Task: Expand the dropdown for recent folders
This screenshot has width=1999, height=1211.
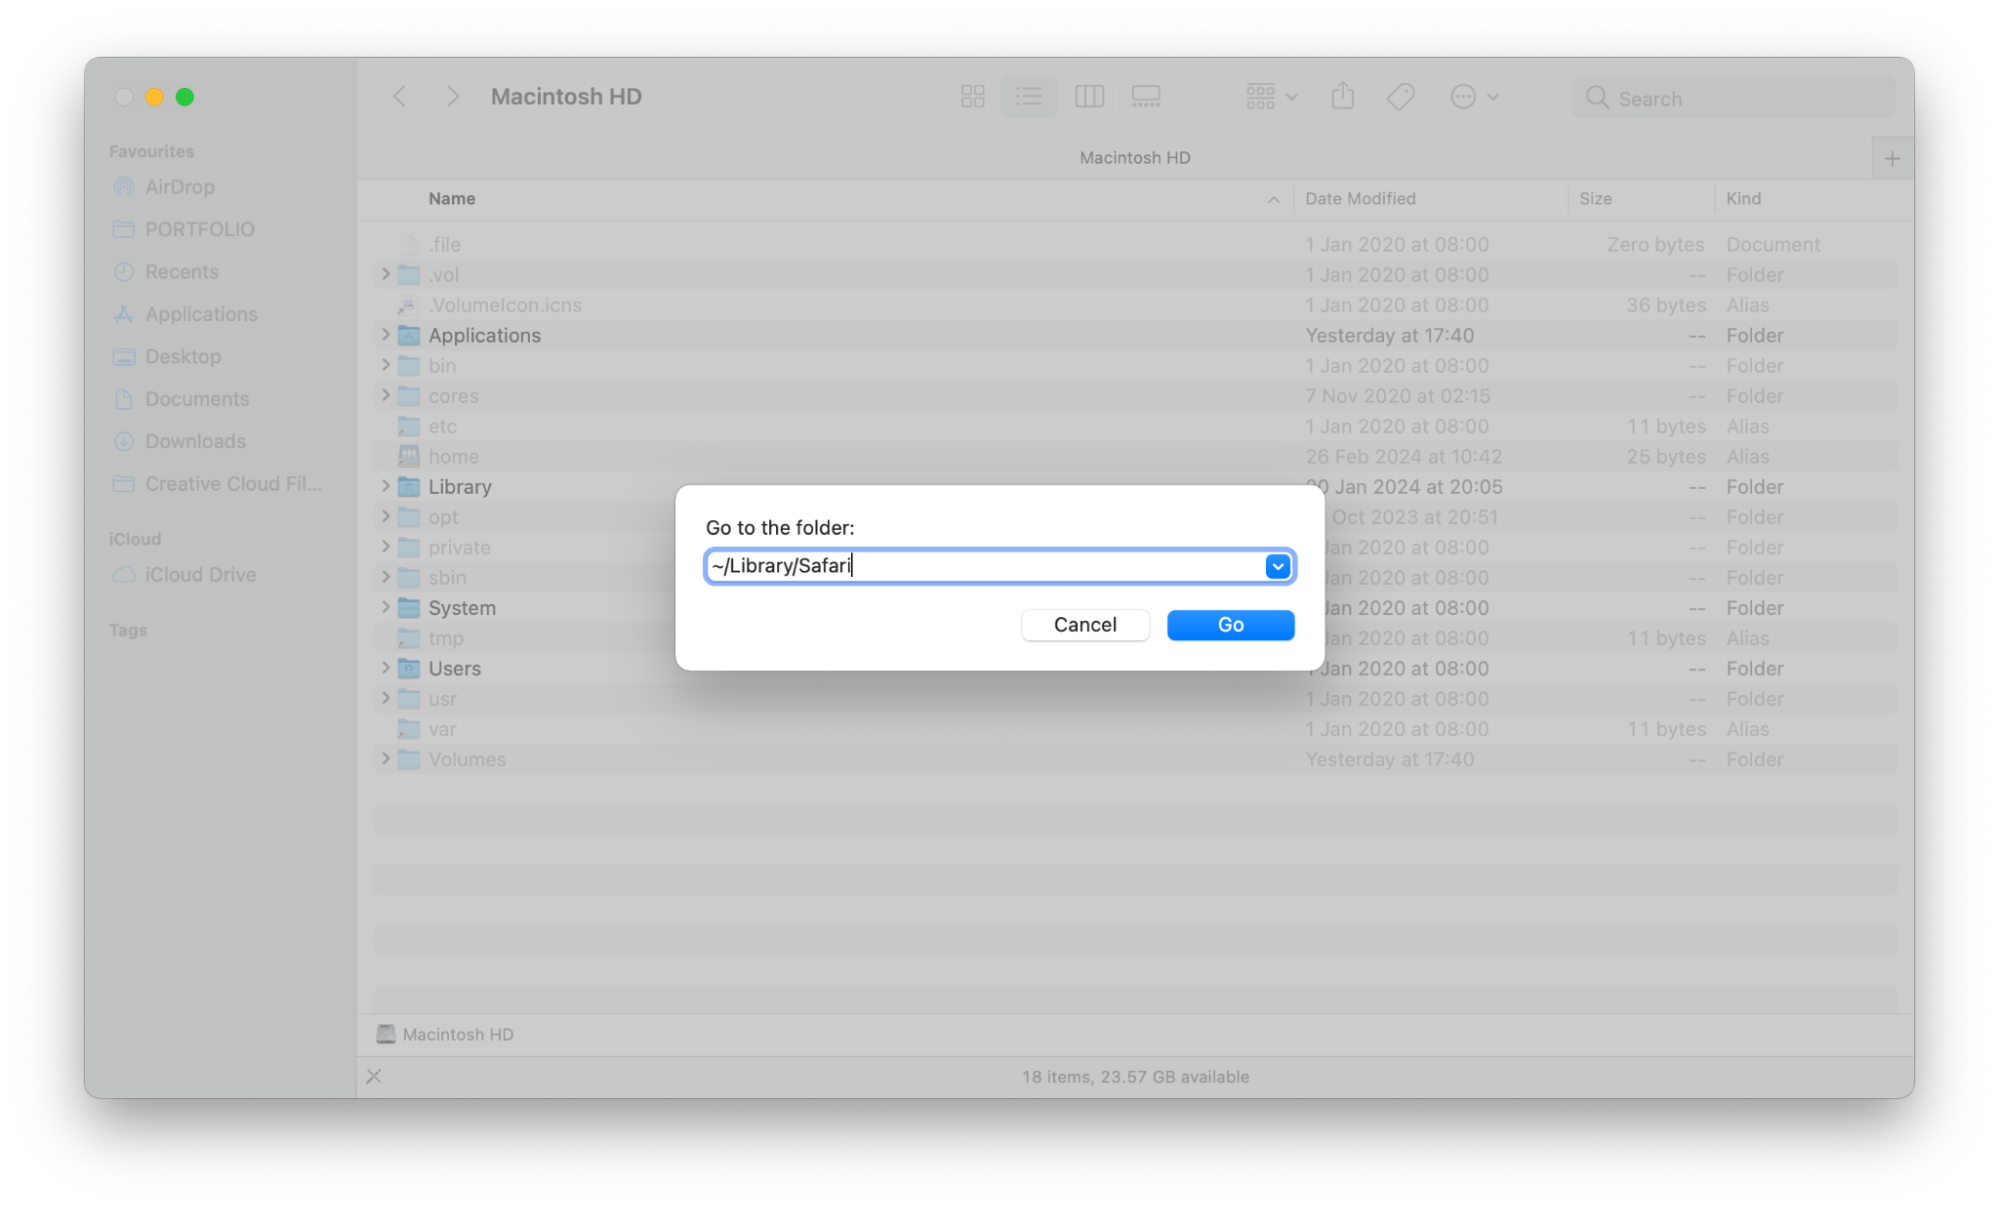Action: click(x=1277, y=566)
